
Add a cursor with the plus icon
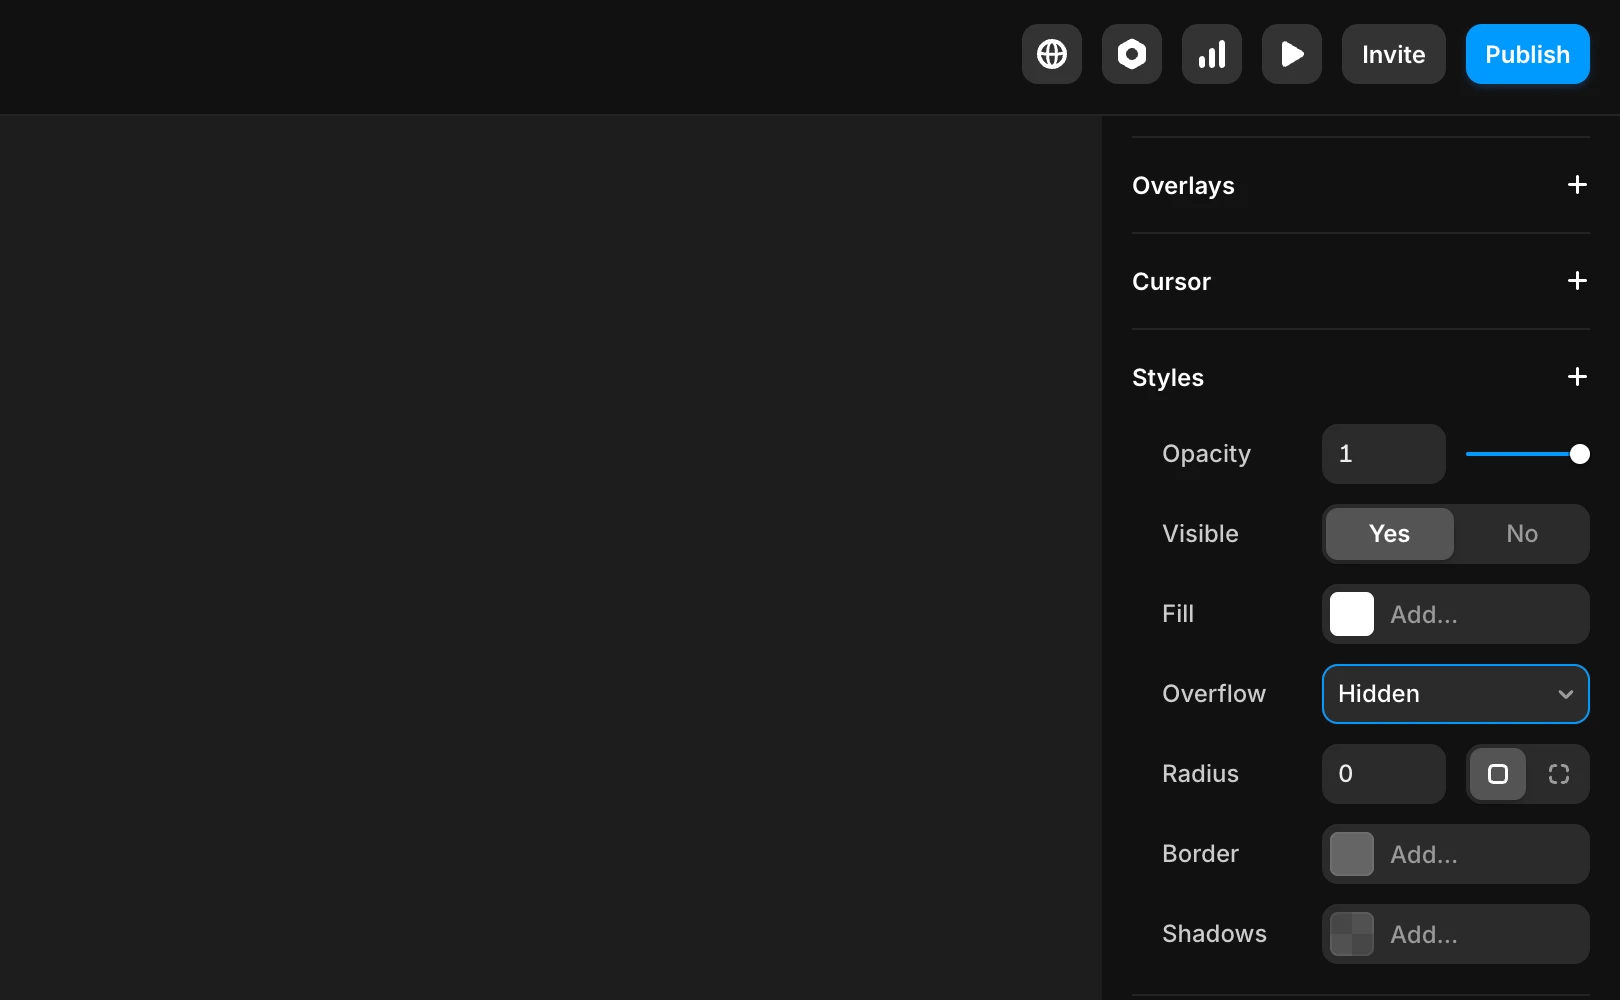pos(1577,281)
